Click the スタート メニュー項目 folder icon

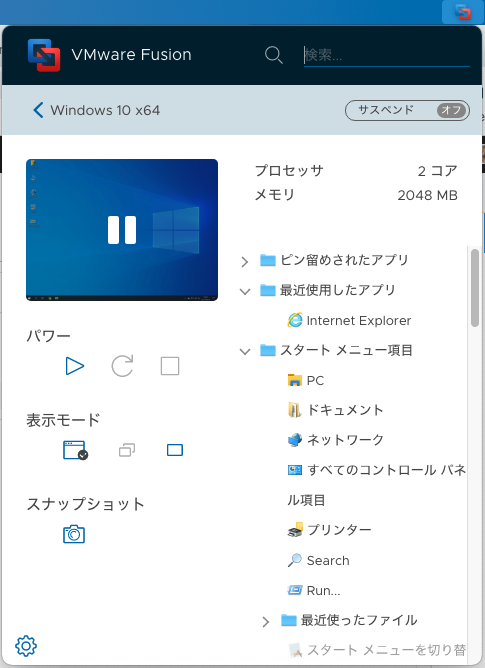pyautogui.click(x=268, y=350)
